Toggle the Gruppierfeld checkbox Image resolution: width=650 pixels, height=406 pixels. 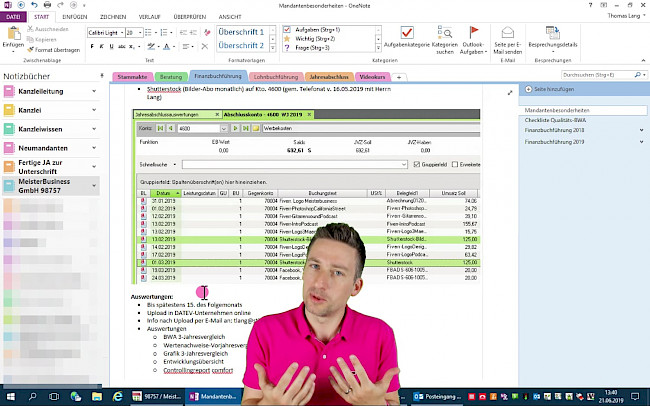(x=415, y=163)
